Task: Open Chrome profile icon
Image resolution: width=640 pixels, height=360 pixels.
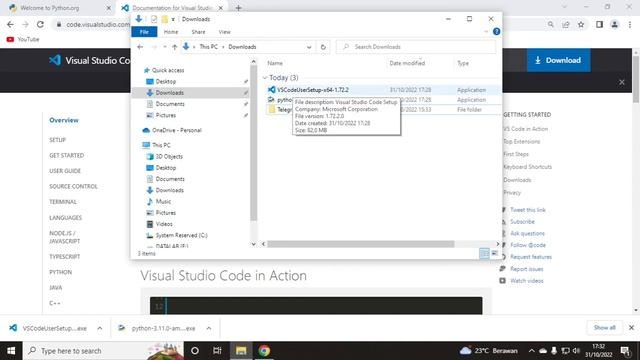Action: pyautogui.click(x=615, y=24)
